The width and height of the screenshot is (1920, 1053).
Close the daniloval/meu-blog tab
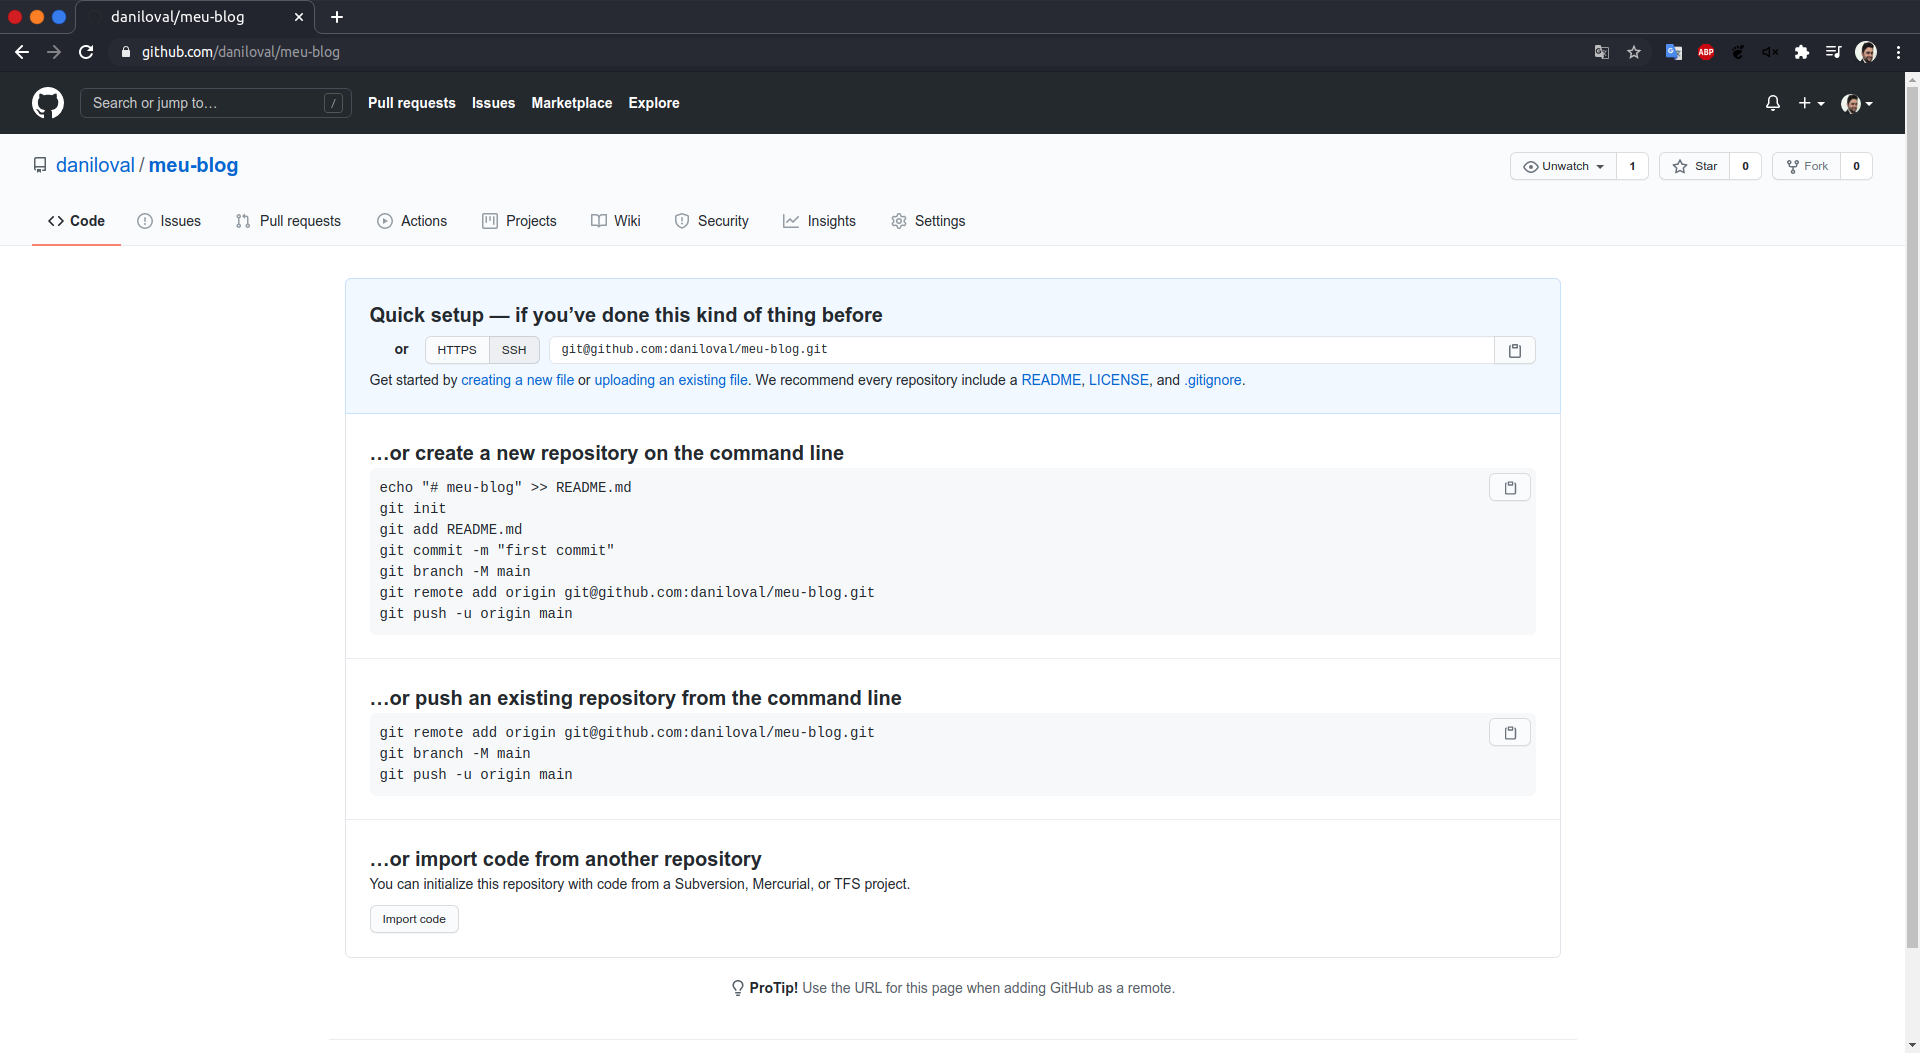click(x=298, y=17)
